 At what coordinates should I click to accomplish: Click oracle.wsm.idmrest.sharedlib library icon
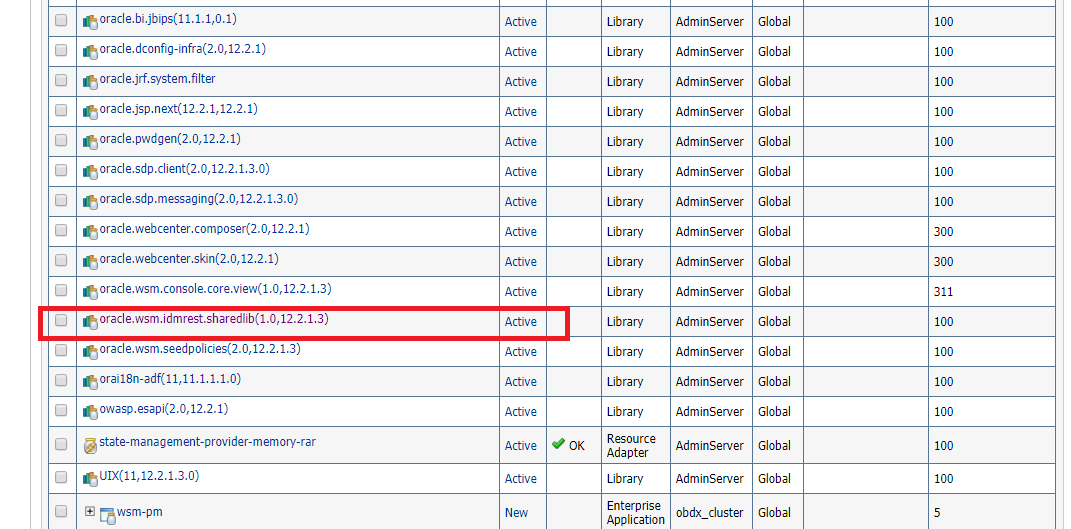coord(90,322)
